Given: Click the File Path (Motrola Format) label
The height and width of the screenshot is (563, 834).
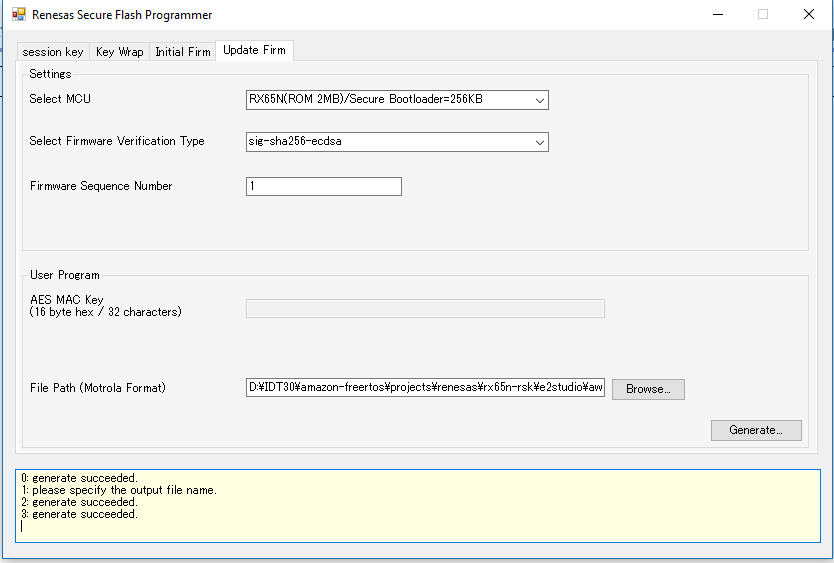Looking at the screenshot, I should [98, 388].
